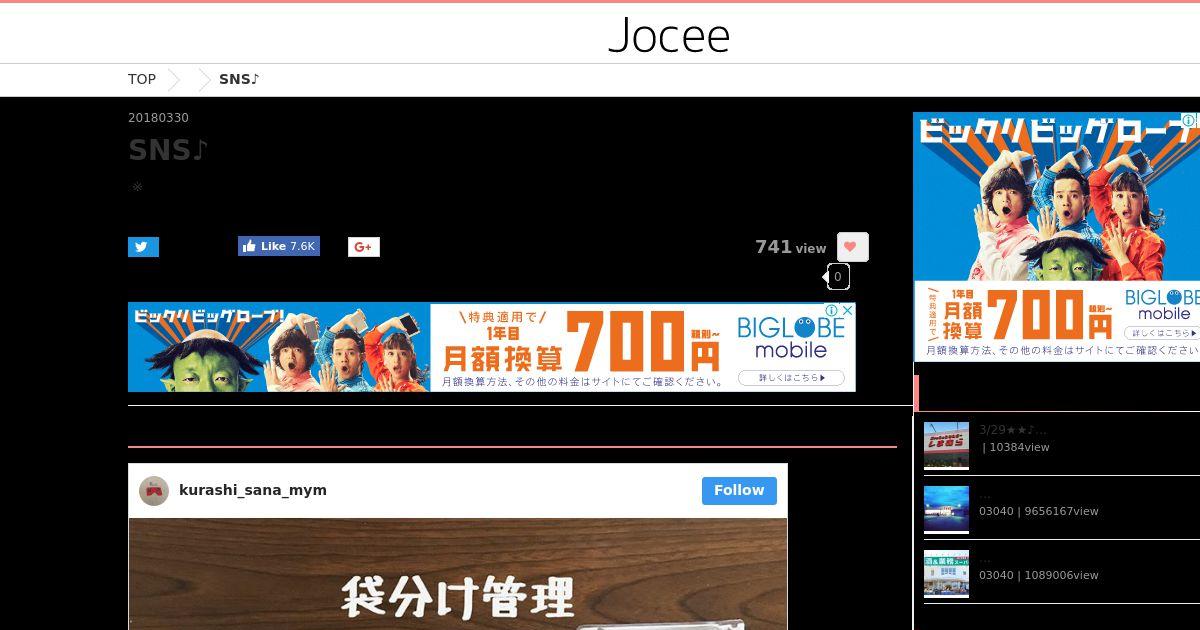The image size is (1200, 630).
Task: Click the 3/29★★♪ ranking article title
Action: (x=1013, y=430)
